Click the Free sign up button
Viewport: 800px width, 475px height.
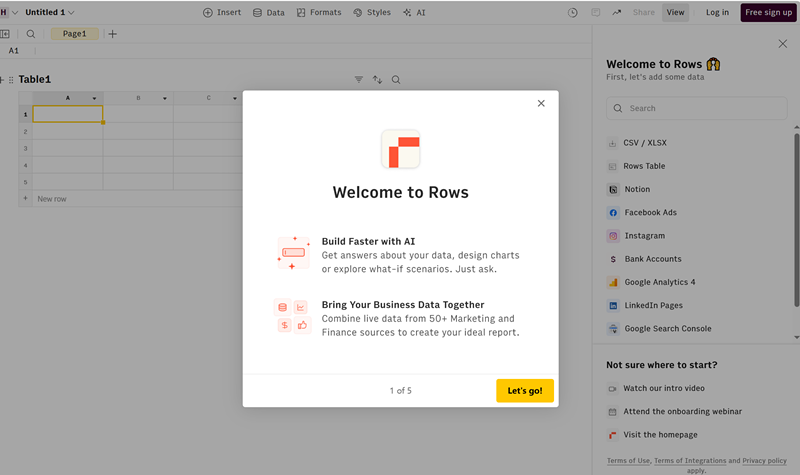pyautogui.click(x=768, y=12)
